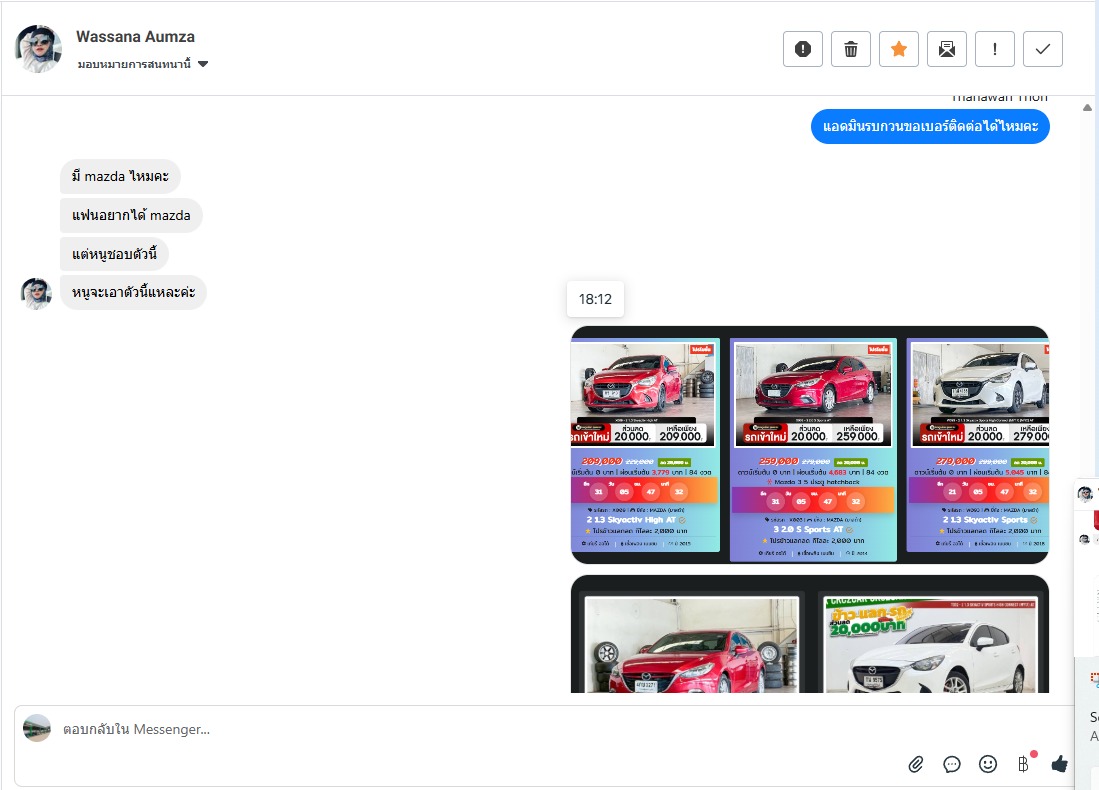
Task: Select the blue message แอดมินรบกวนขอเบอร์ติดต่อได้ไหมคะ
Action: [930, 127]
